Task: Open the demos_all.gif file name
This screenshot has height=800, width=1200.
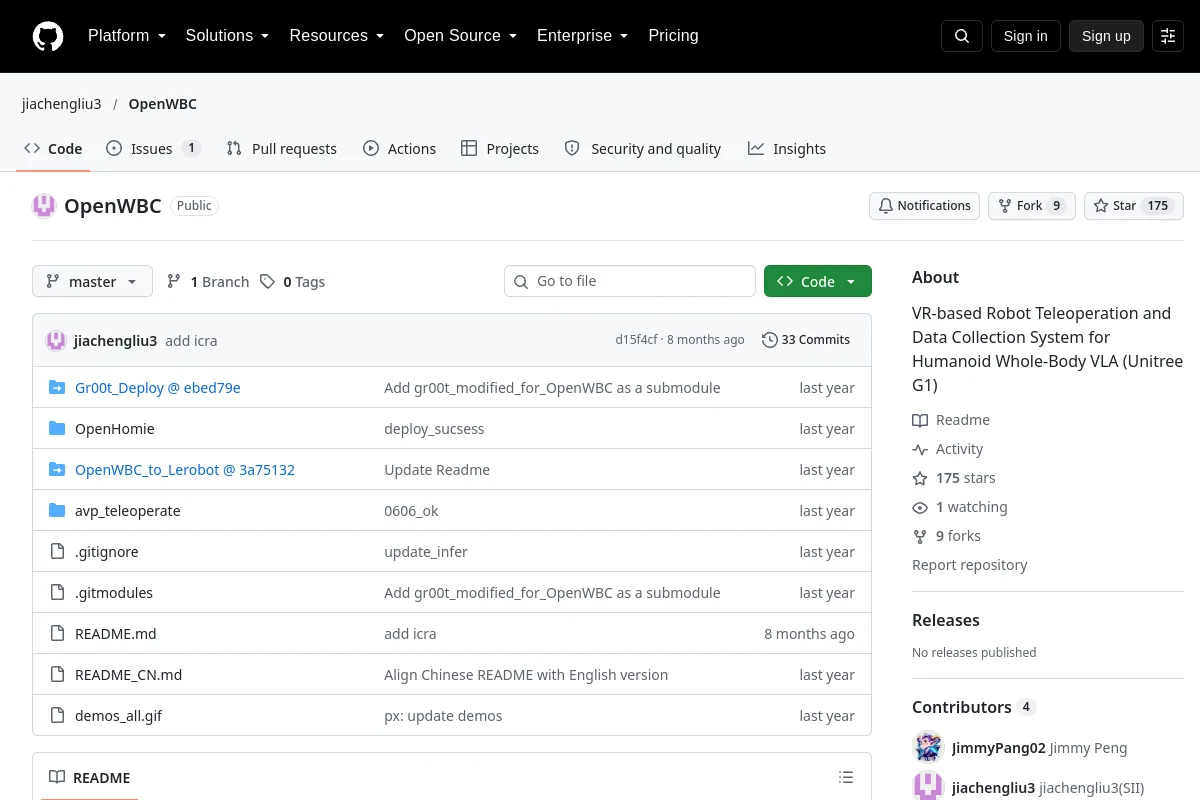Action: tap(118, 716)
